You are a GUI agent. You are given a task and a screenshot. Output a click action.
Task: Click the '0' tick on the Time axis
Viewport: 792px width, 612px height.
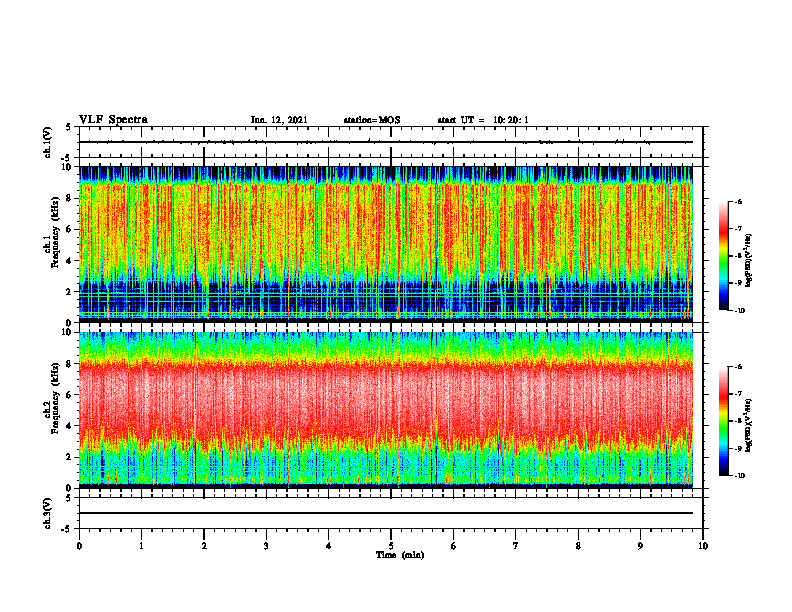click(79, 546)
